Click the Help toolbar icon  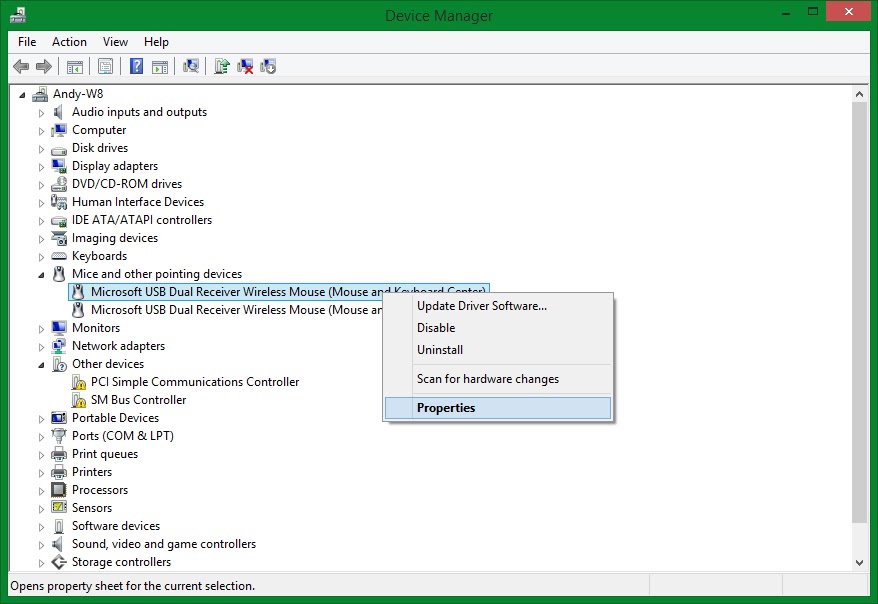[x=136, y=66]
